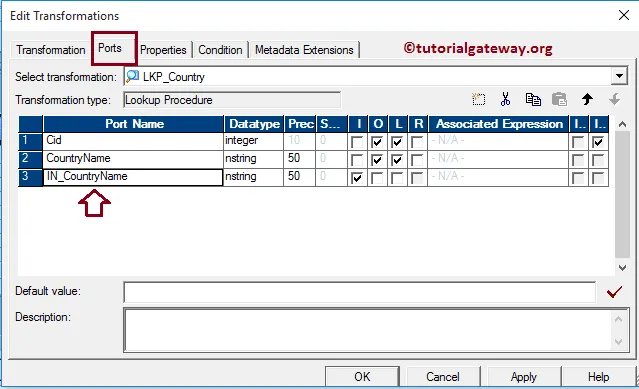This screenshot has height=389, width=639.
Task: Click the Default value input field
Action: 359,292
